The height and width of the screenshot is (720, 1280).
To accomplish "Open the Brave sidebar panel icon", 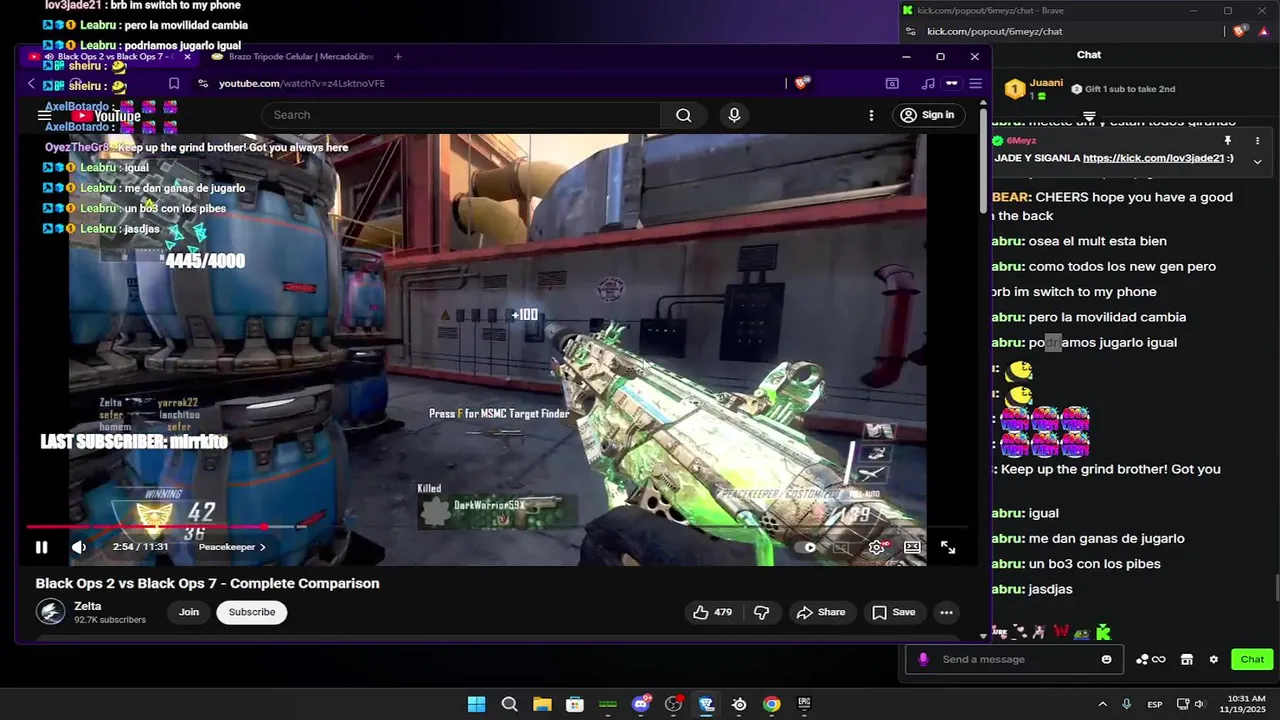I will 892,84.
